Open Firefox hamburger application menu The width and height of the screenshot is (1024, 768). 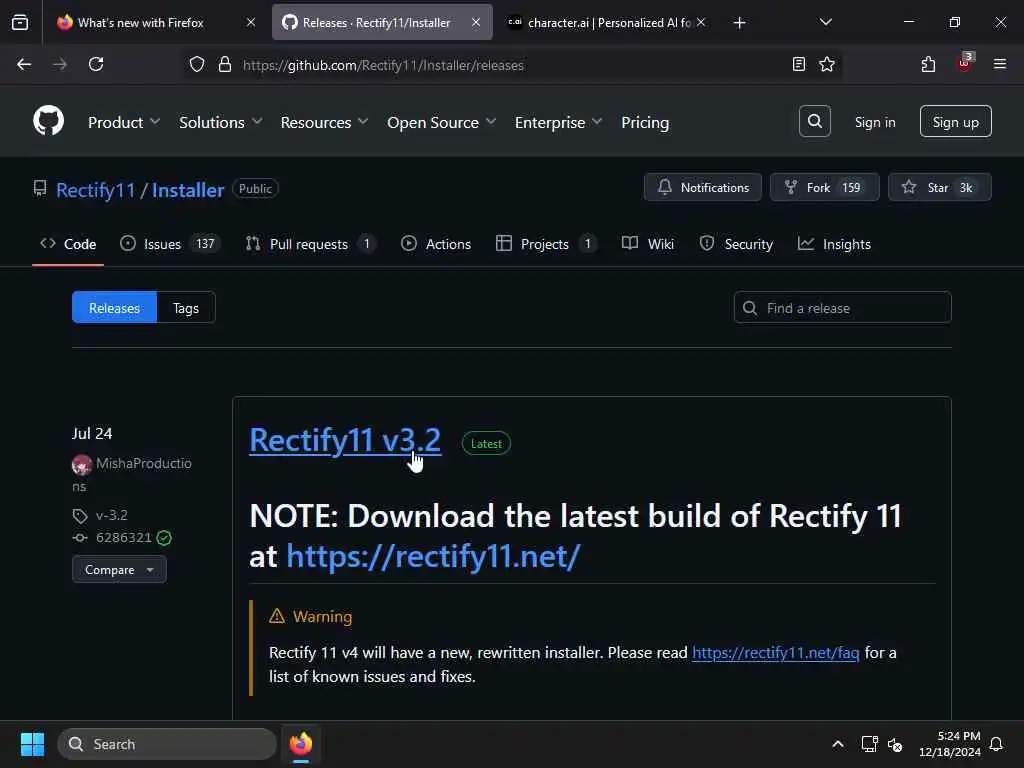pos(1000,64)
